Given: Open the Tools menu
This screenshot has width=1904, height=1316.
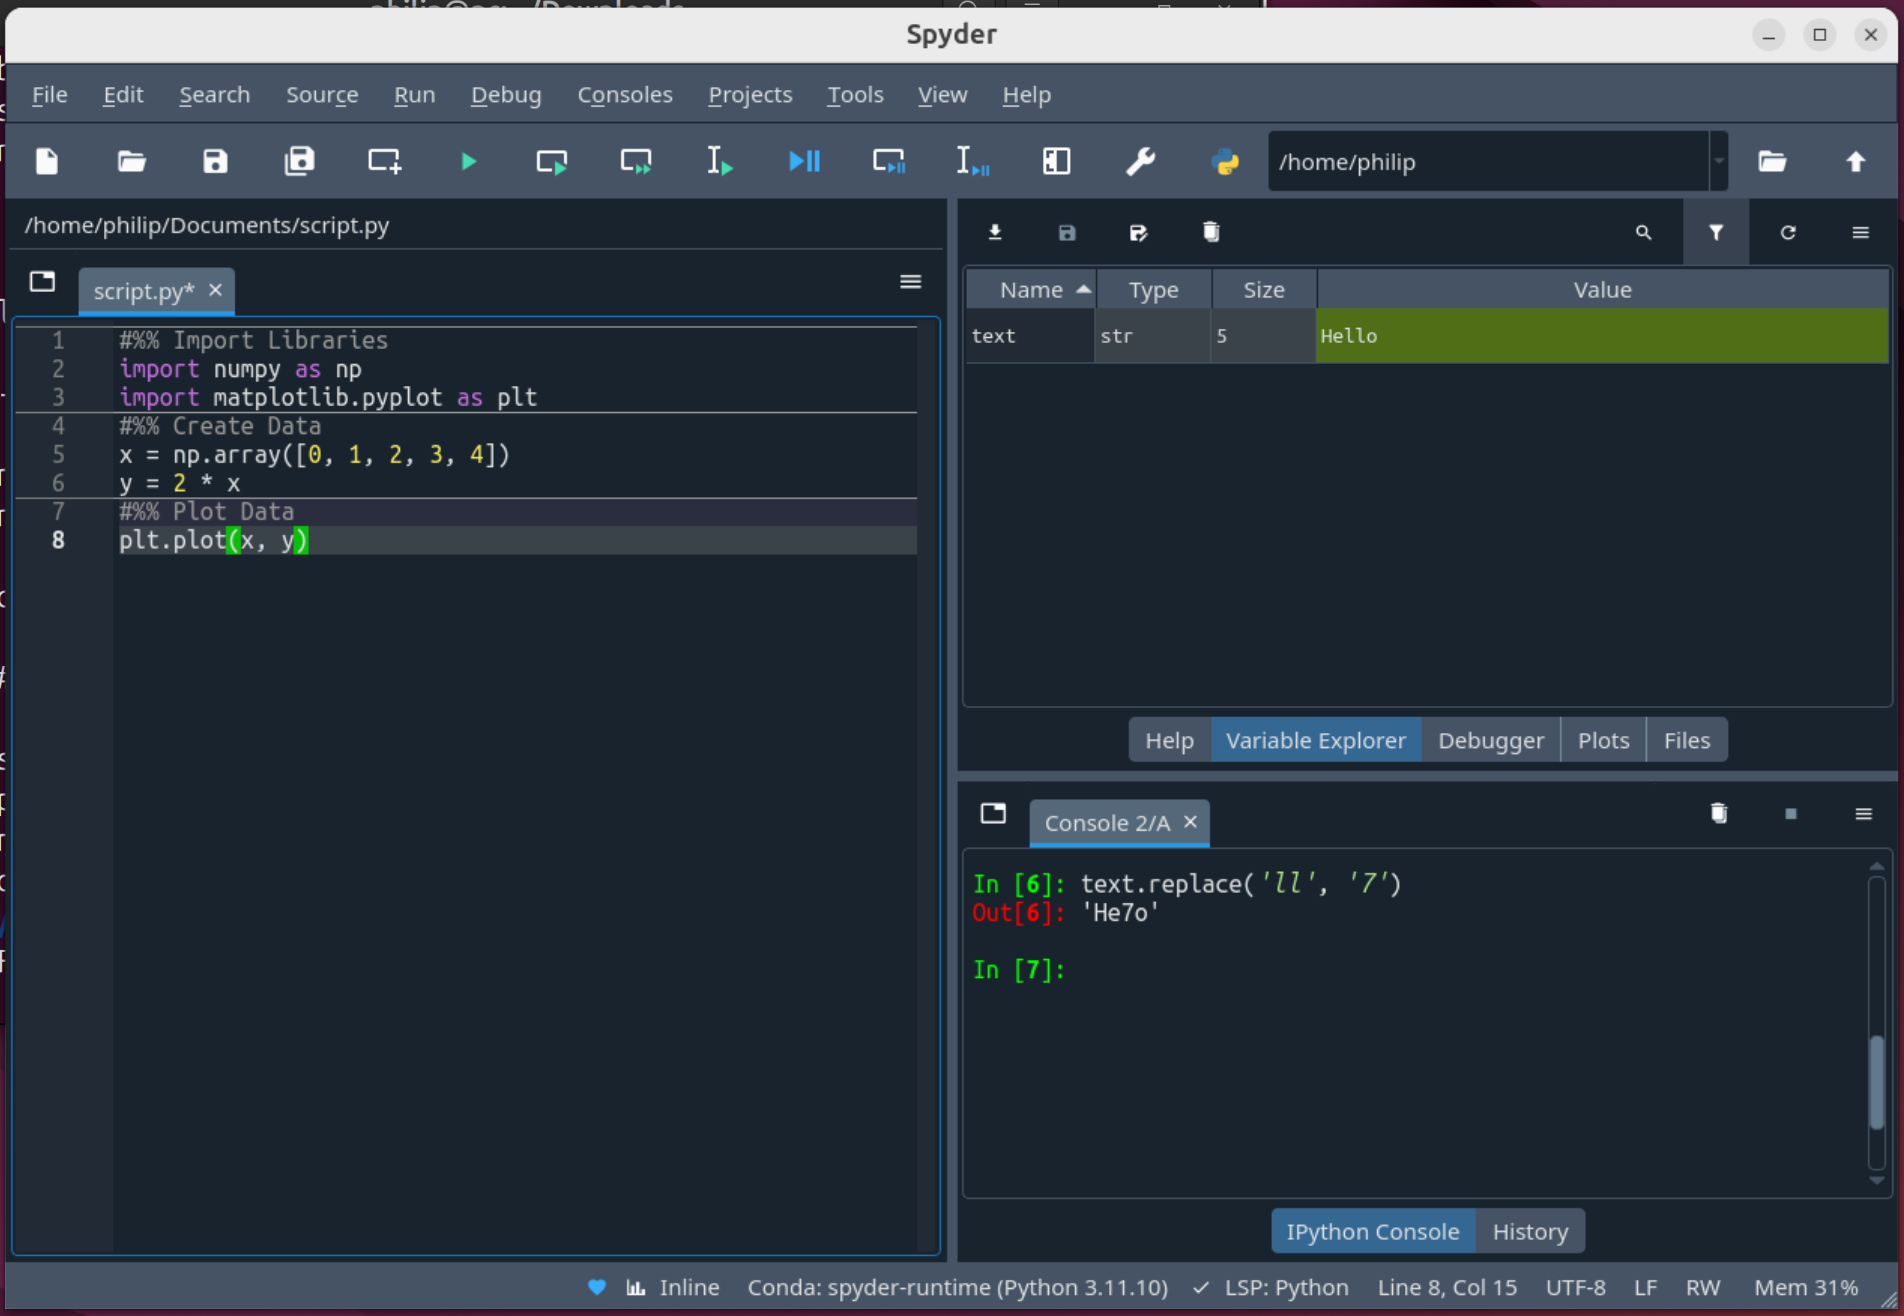Looking at the screenshot, I should coord(855,94).
